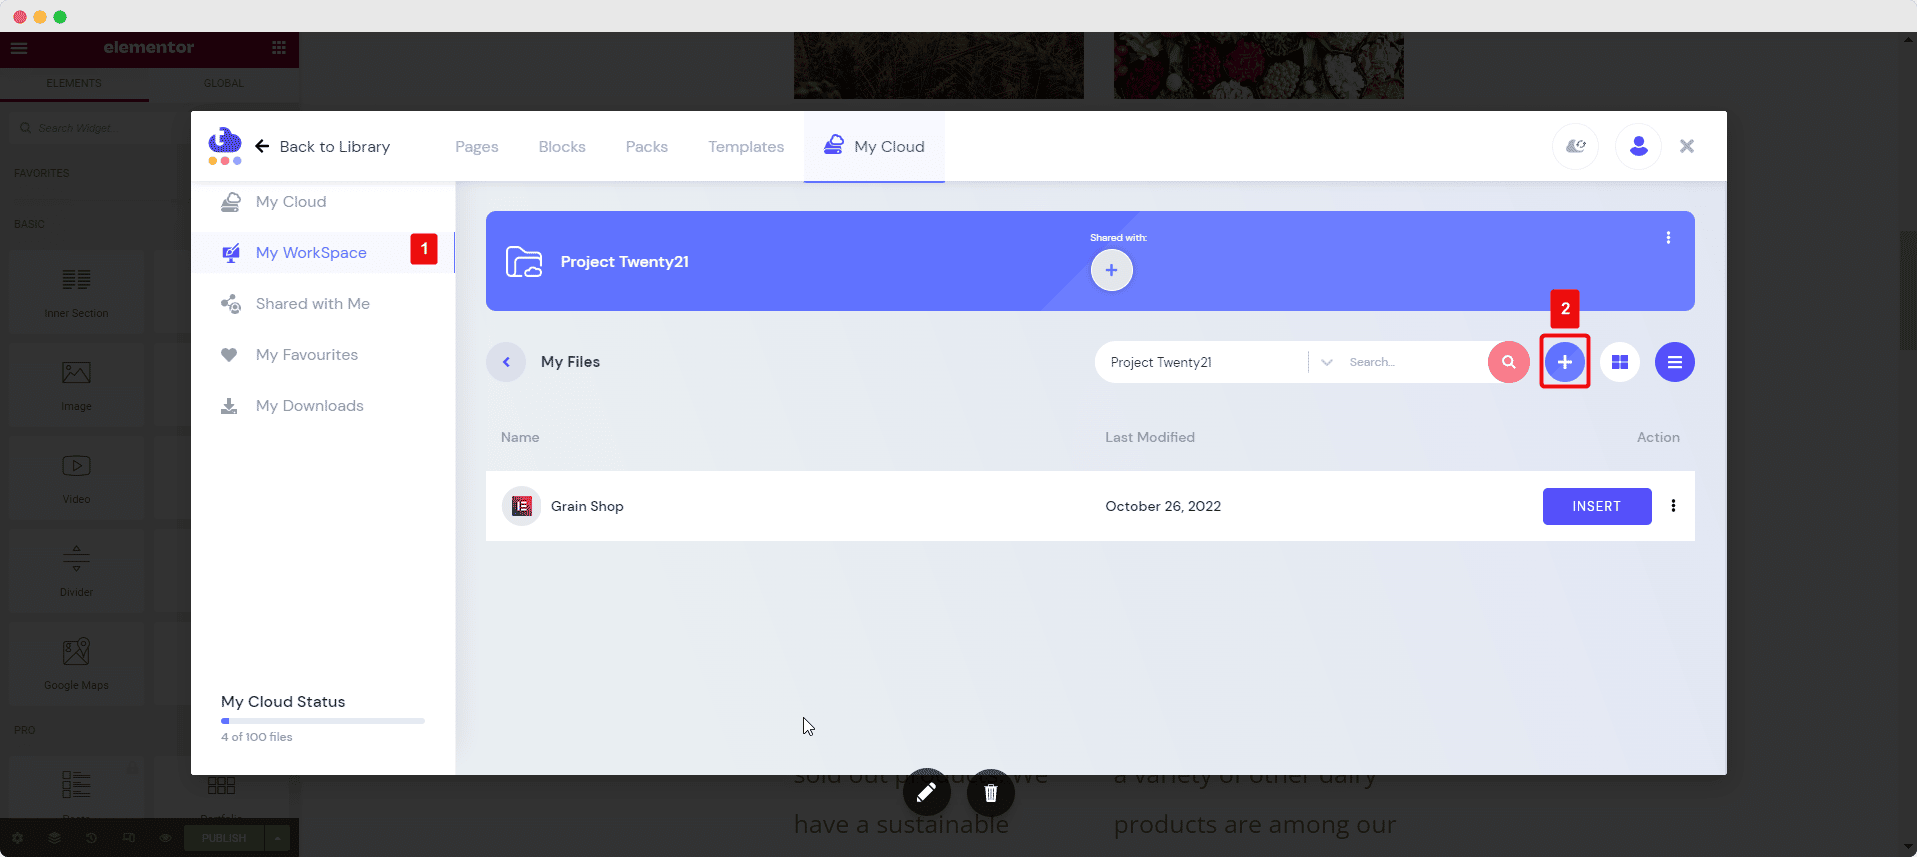Click the blue add plus button
This screenshot has width=1917, height=857.
pyautogui.click(x=1565, y=362)
